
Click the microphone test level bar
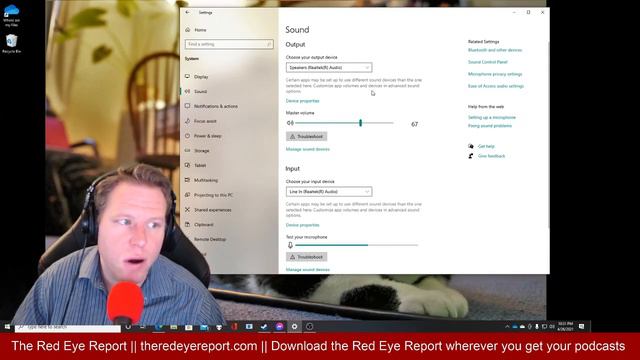click(x=356, y=245)
